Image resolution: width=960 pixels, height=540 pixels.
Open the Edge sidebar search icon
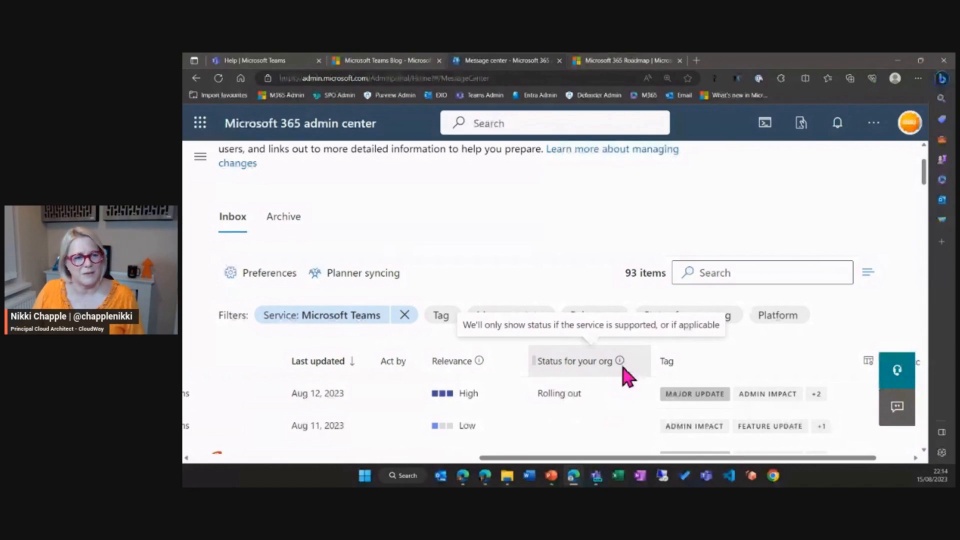pos(942,99)
